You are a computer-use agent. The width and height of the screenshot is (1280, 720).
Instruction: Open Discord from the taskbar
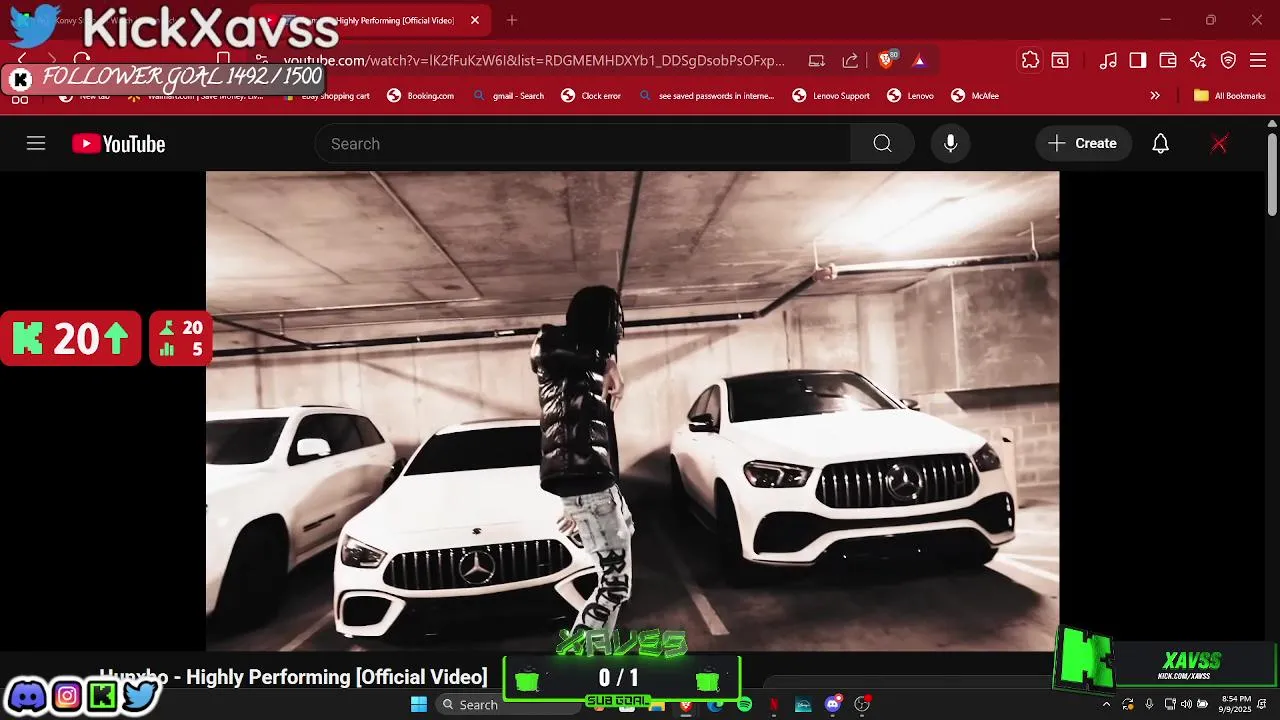point(832,704)
